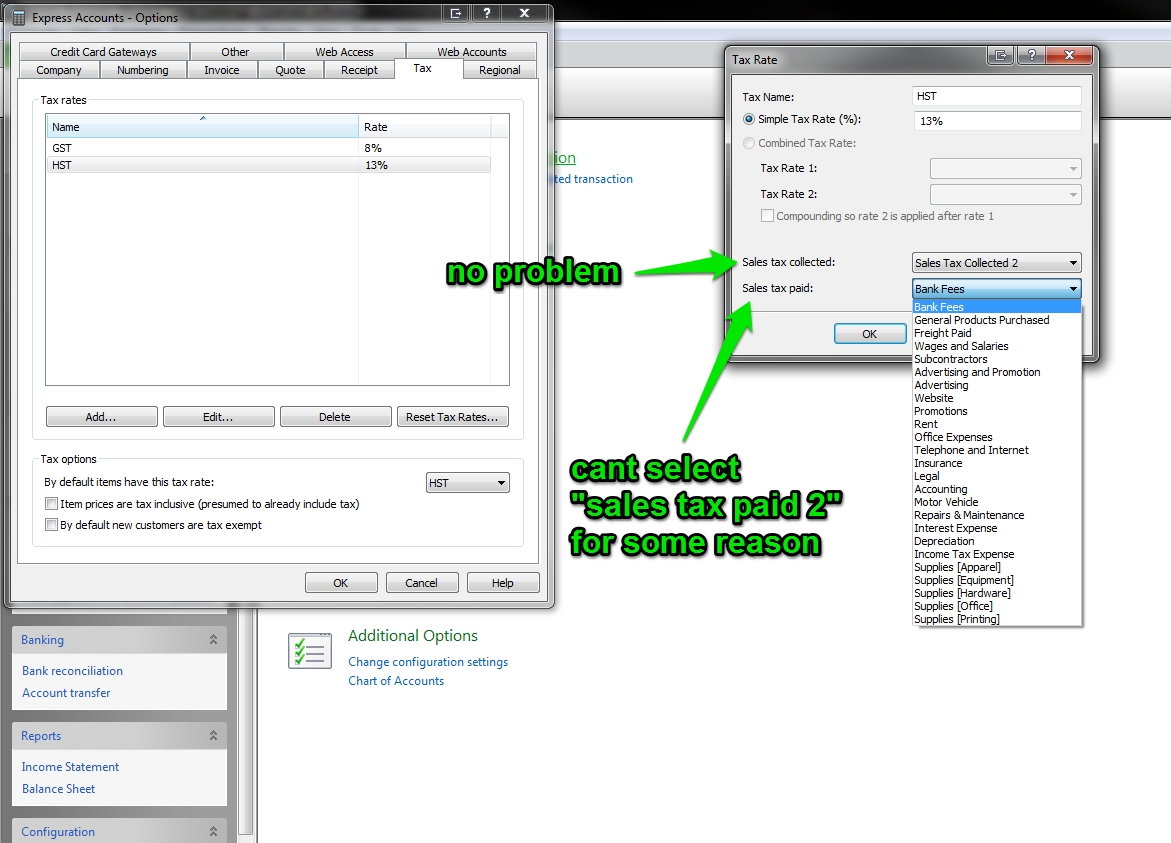
Task: Click Cancel in the Options dialog
Action: 422,582
